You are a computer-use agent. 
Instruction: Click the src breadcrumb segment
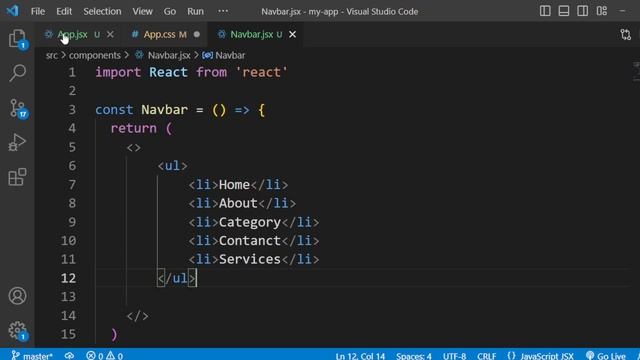click(x=51, y=55)
